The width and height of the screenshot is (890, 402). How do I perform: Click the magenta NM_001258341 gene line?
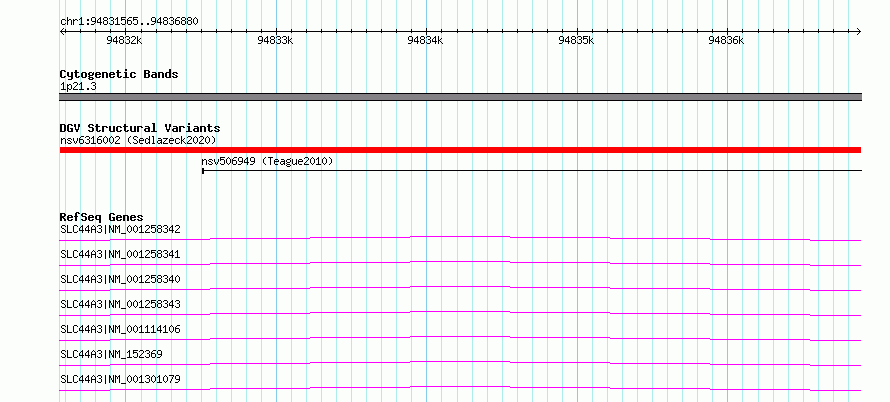pos(460,263)
